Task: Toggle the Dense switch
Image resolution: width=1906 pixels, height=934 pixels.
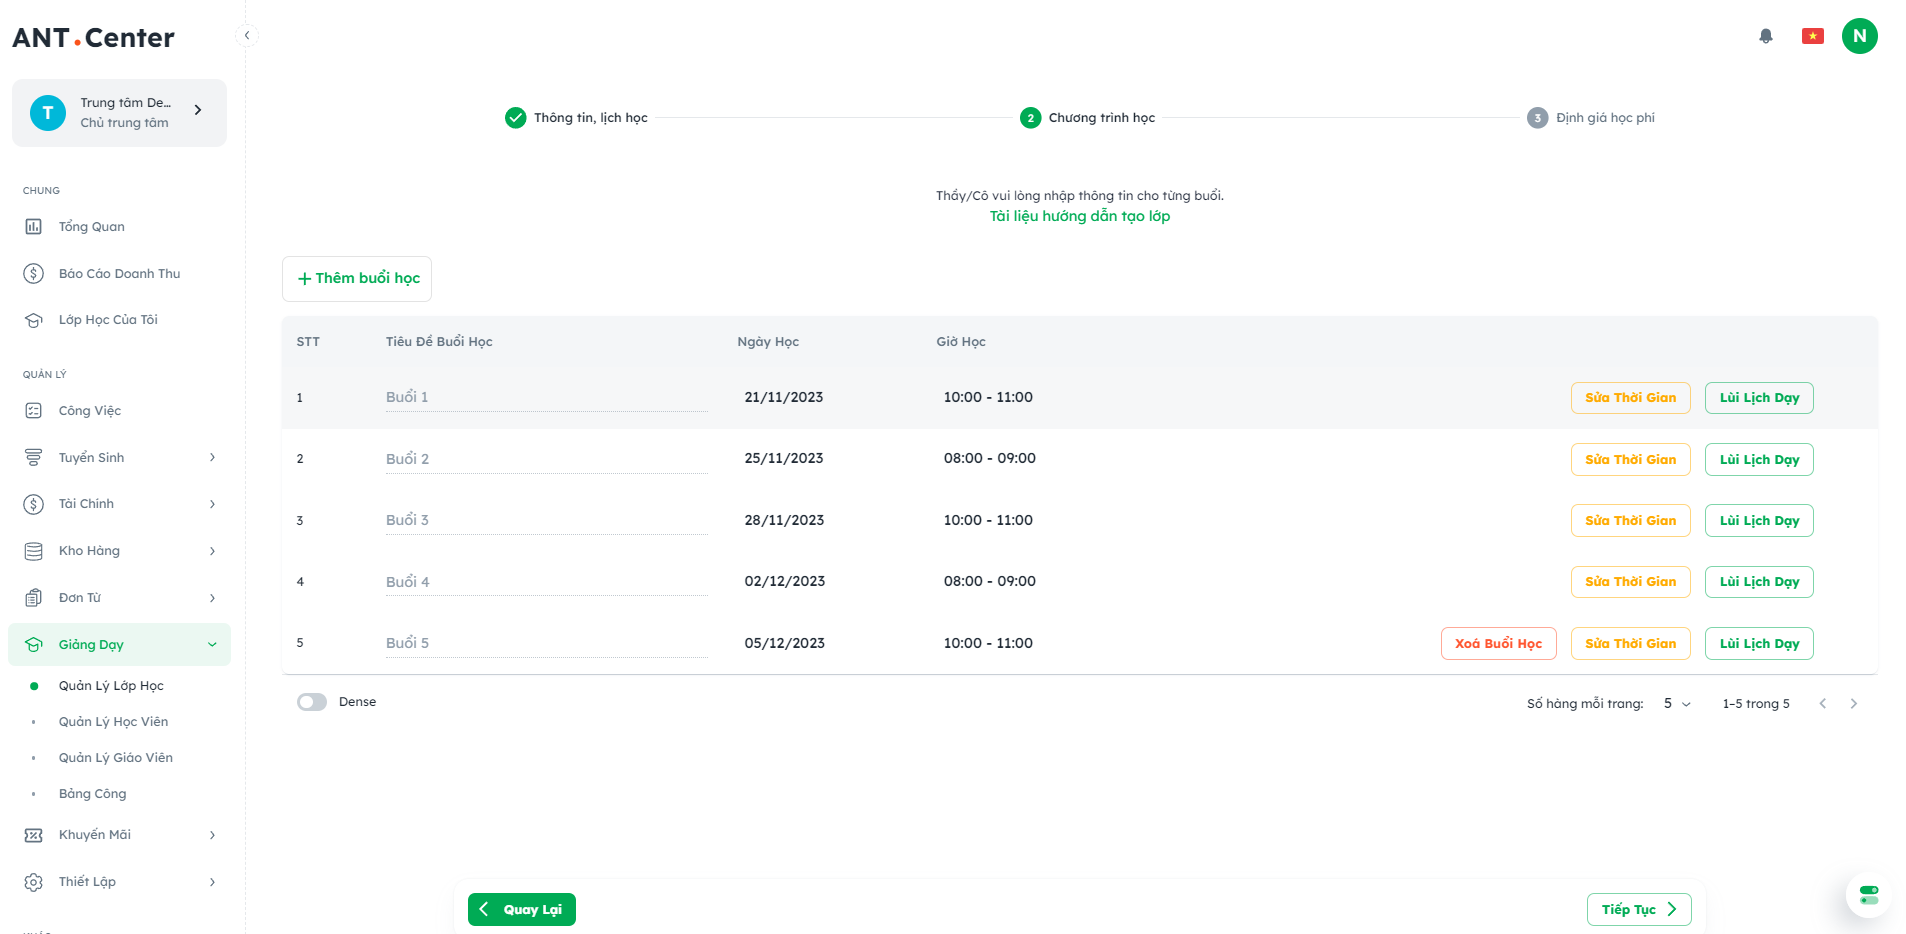Action: tap(312, 702)
